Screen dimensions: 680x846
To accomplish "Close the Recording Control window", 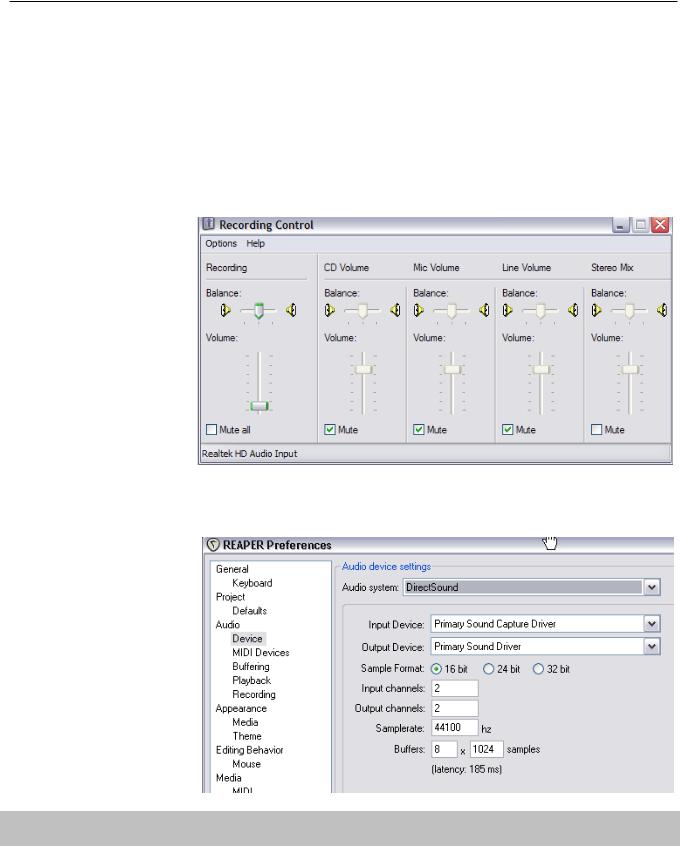I will pos(660,224).
